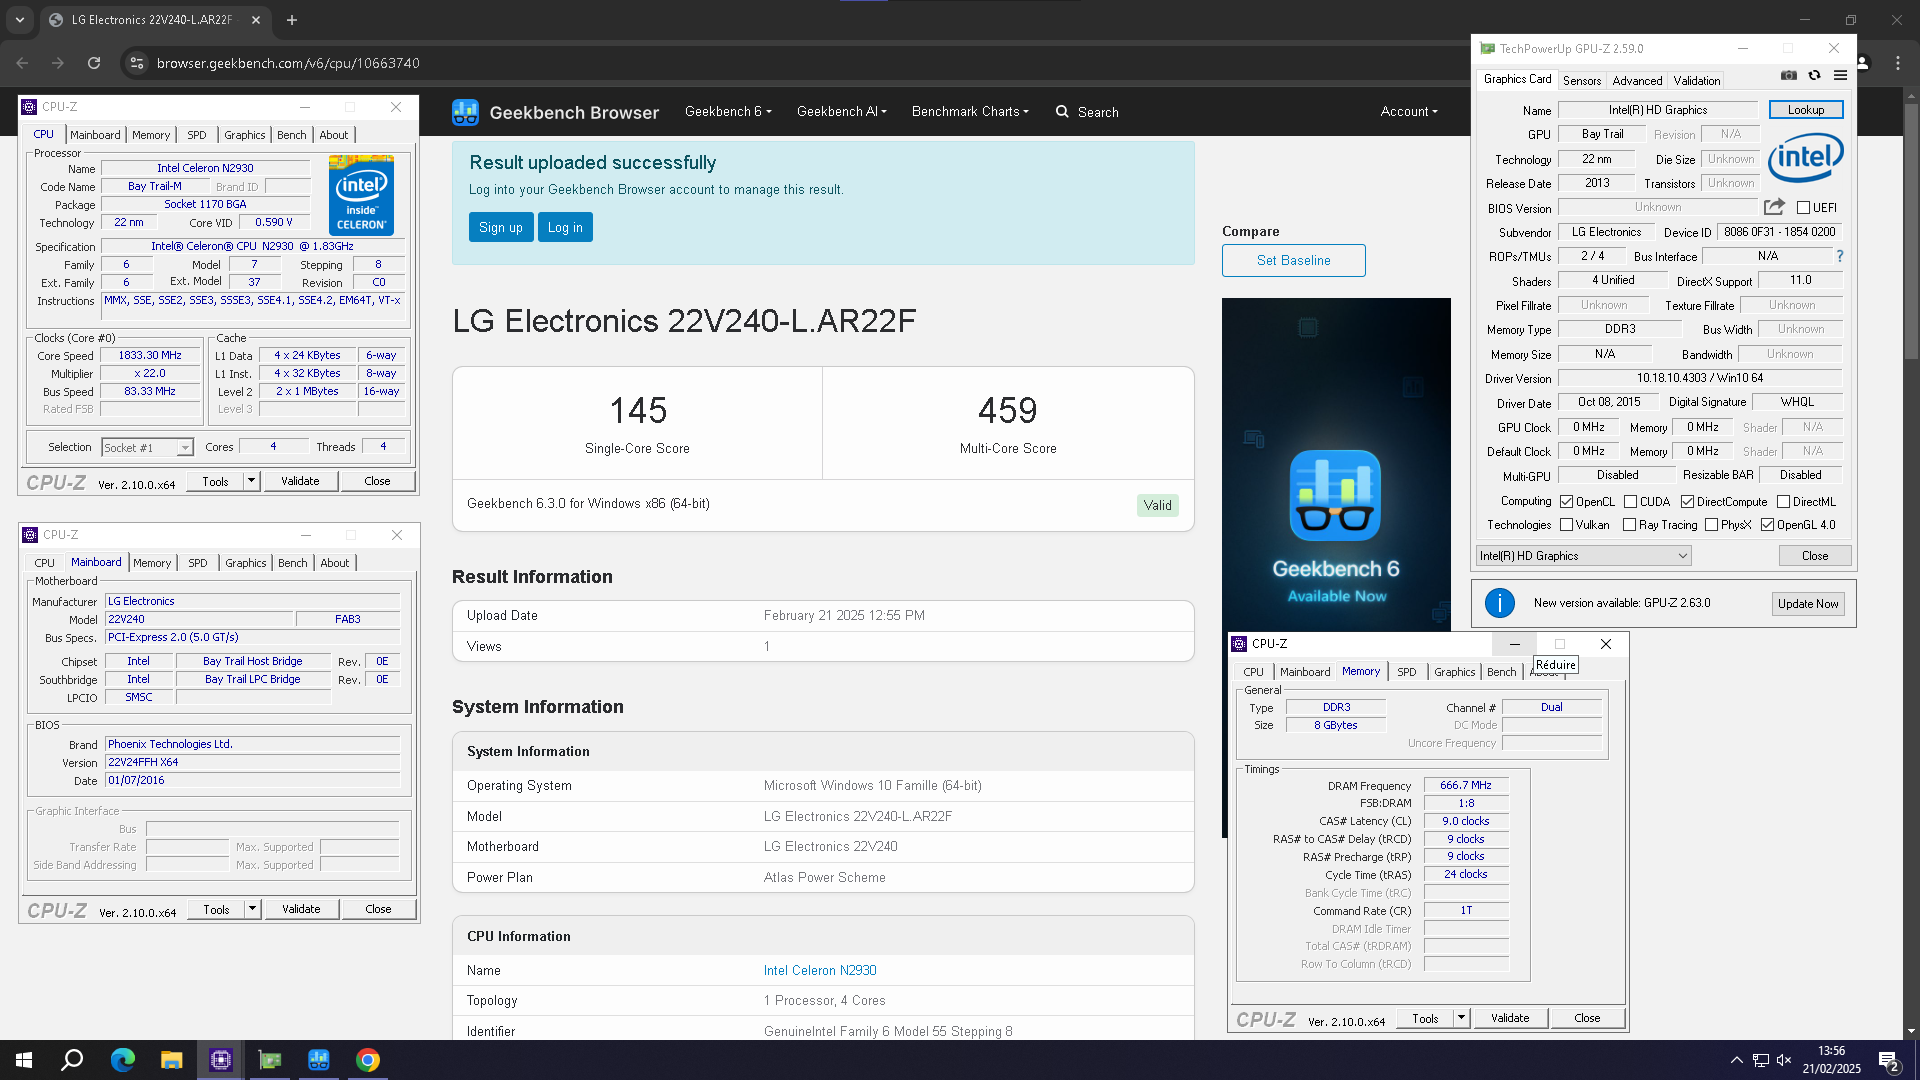
Task: Open GPU selection dropdown in GPU-Z
Action: pos(1583,556)
